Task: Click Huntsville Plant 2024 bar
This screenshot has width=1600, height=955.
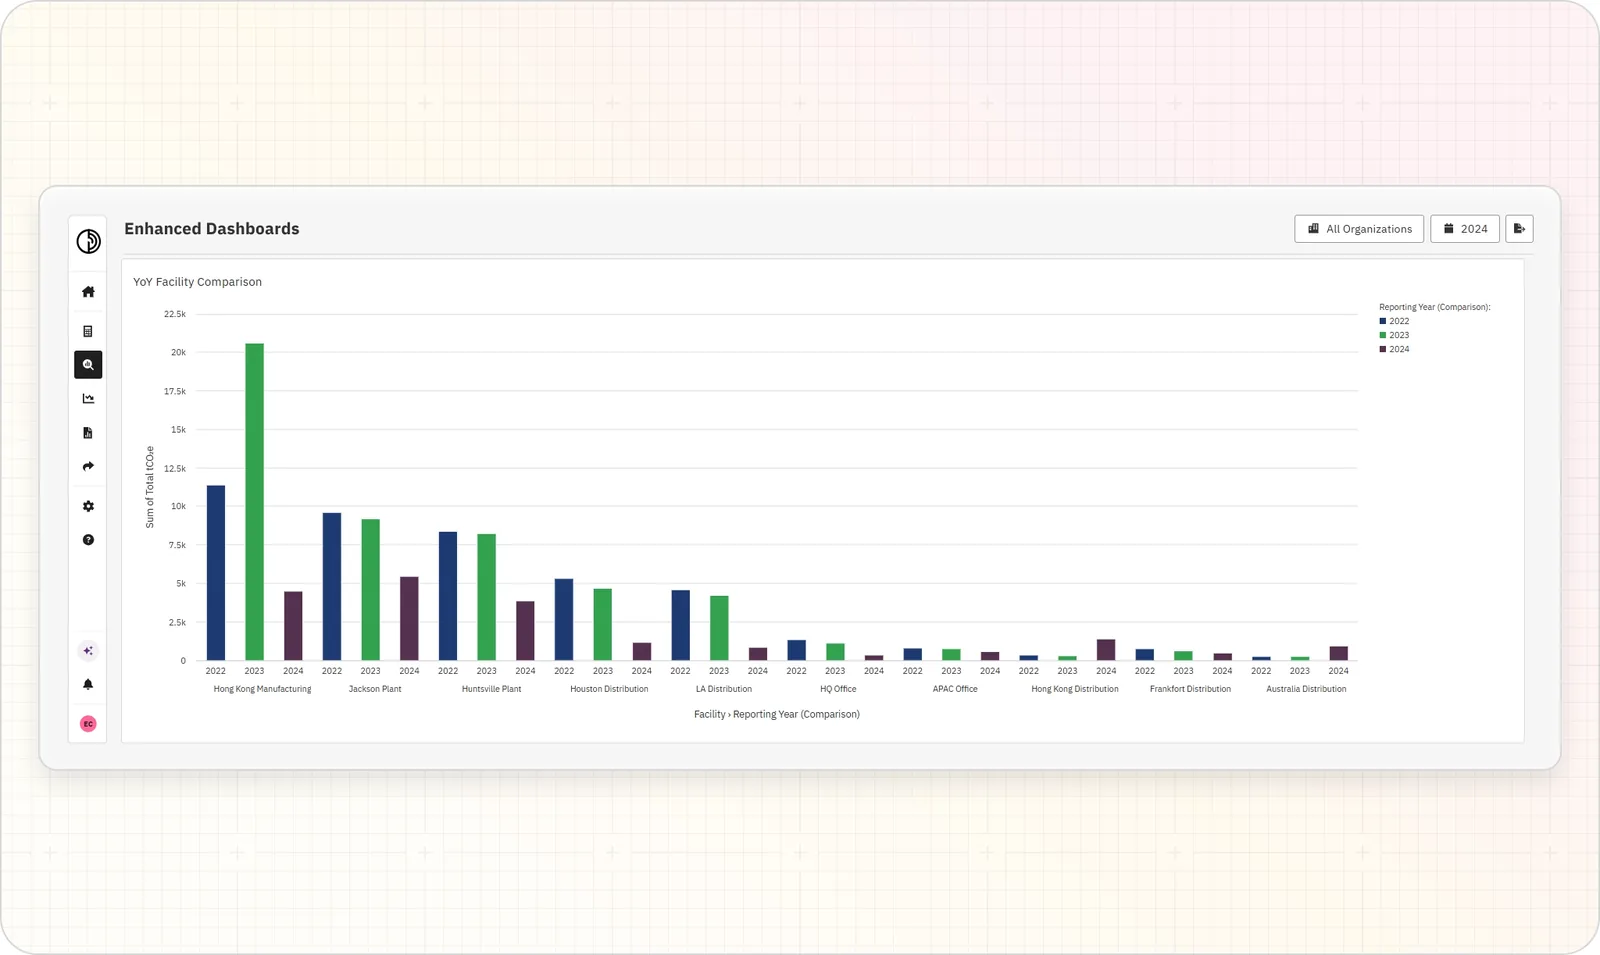Action: click(525, 631)
